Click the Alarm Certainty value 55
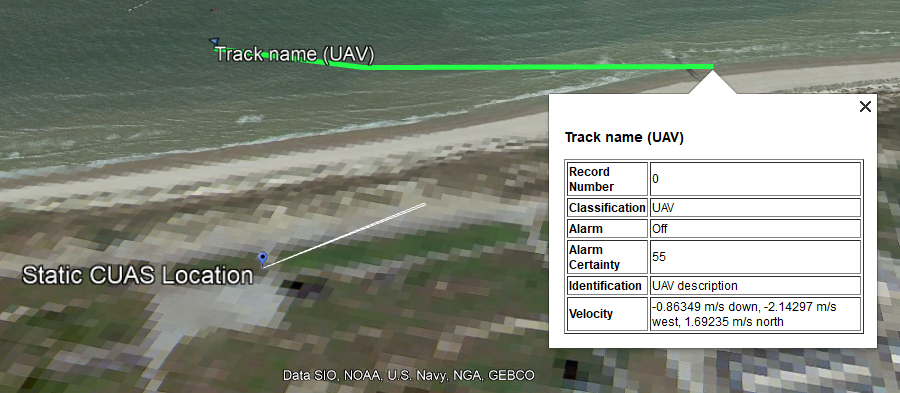Image resolution: width=900 pixels, height=393 pixels. tap(755, 257)
